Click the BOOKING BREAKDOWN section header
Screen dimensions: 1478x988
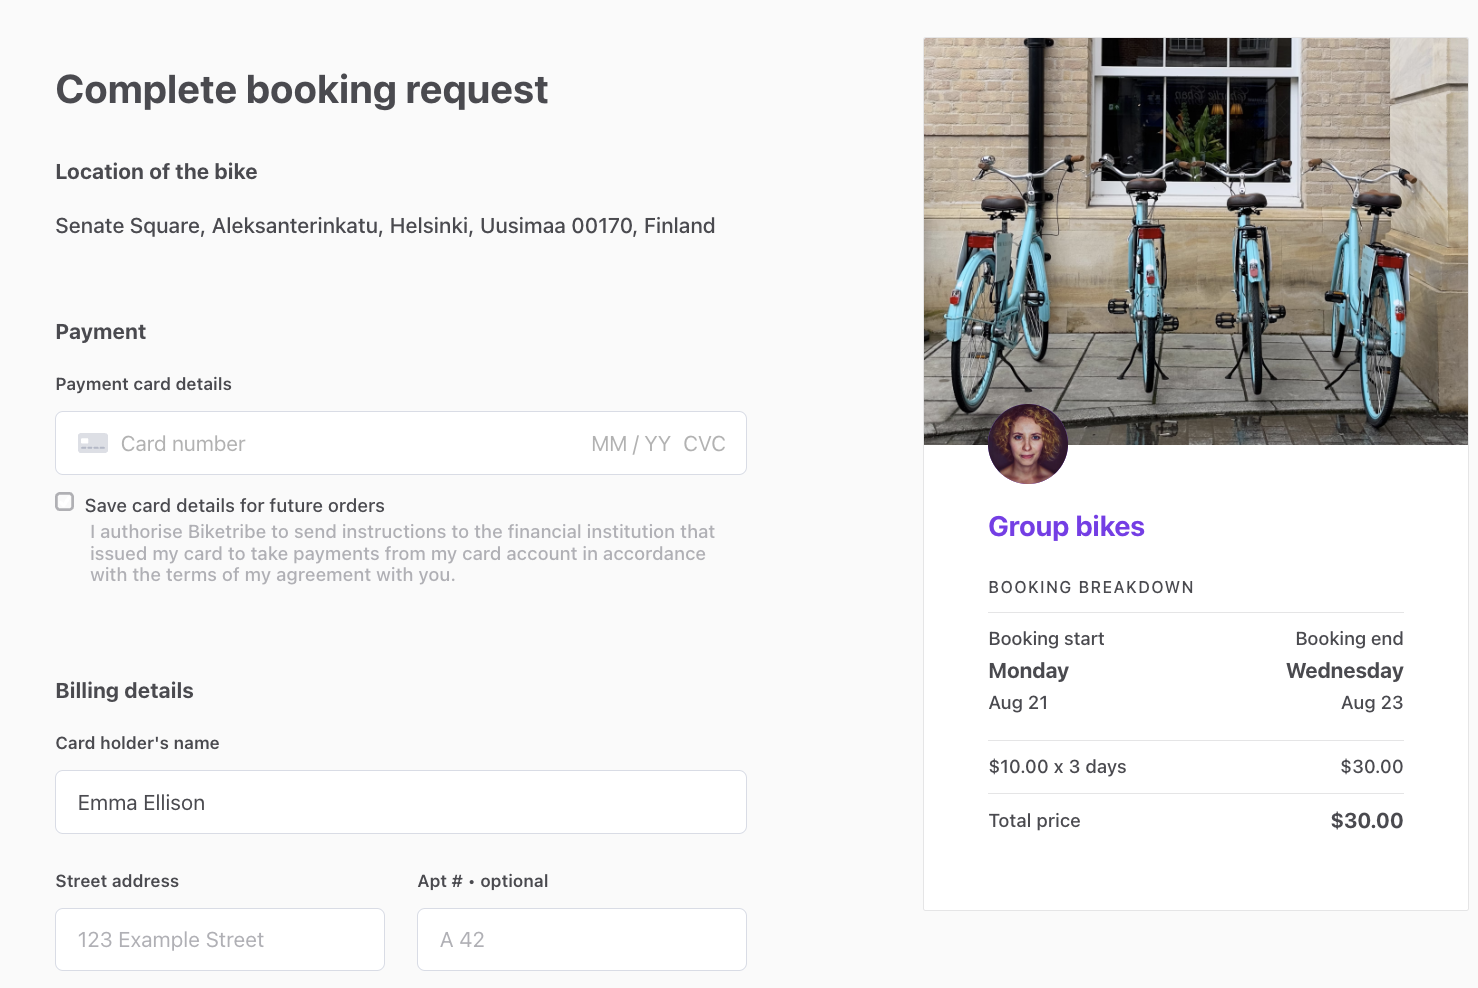click(1091, 587)
